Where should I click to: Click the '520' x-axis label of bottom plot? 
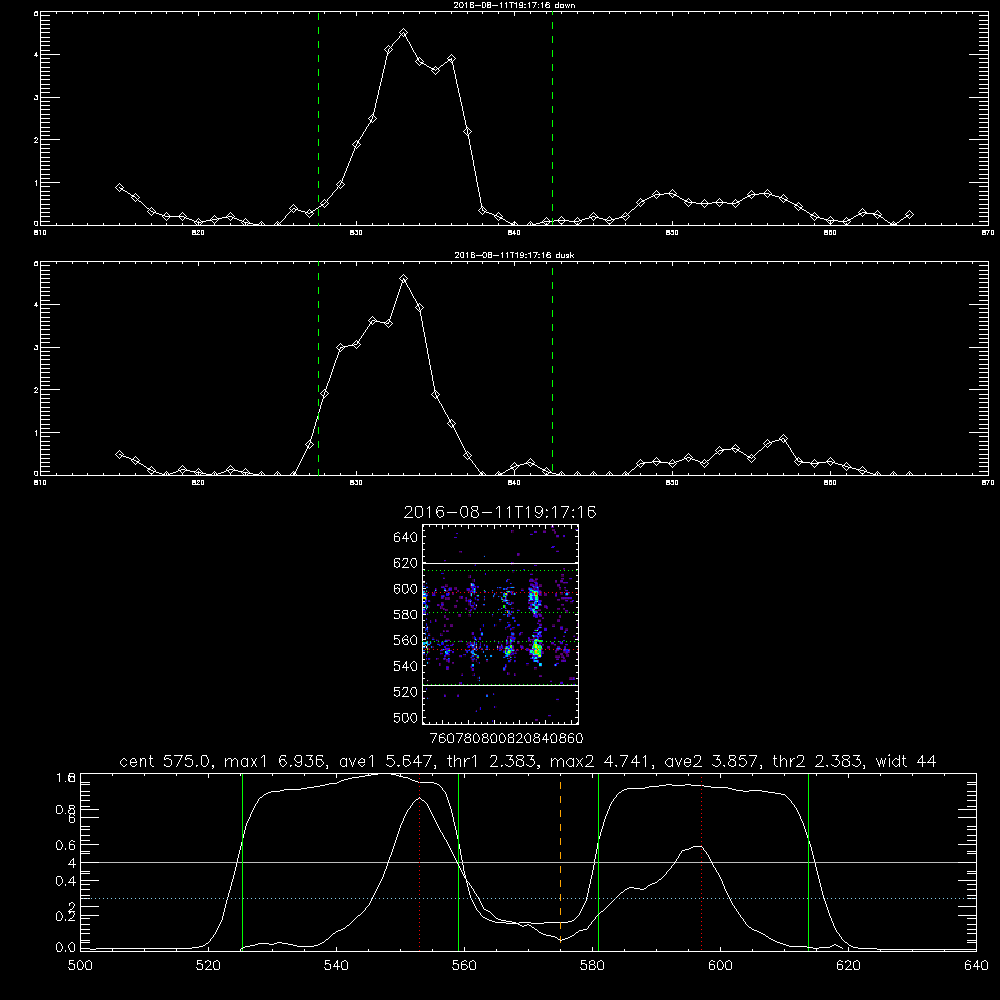point(208,966)
